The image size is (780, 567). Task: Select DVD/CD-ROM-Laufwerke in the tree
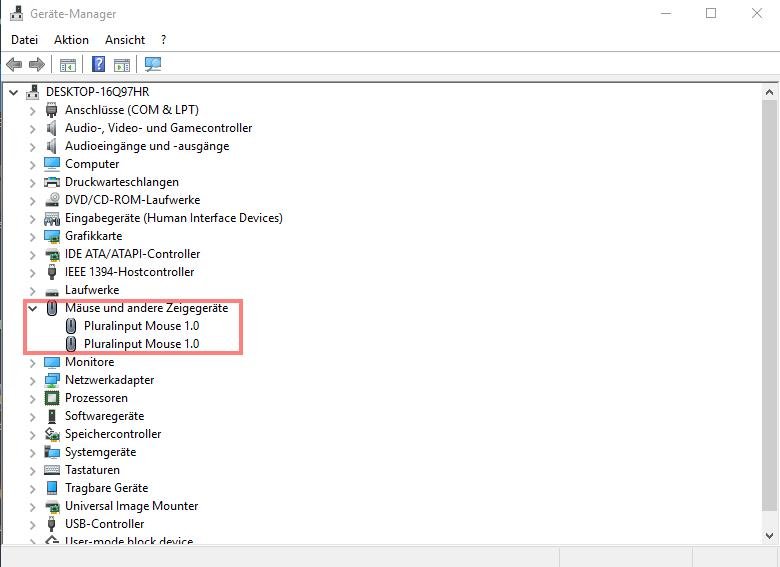click(x=132, y=200)
